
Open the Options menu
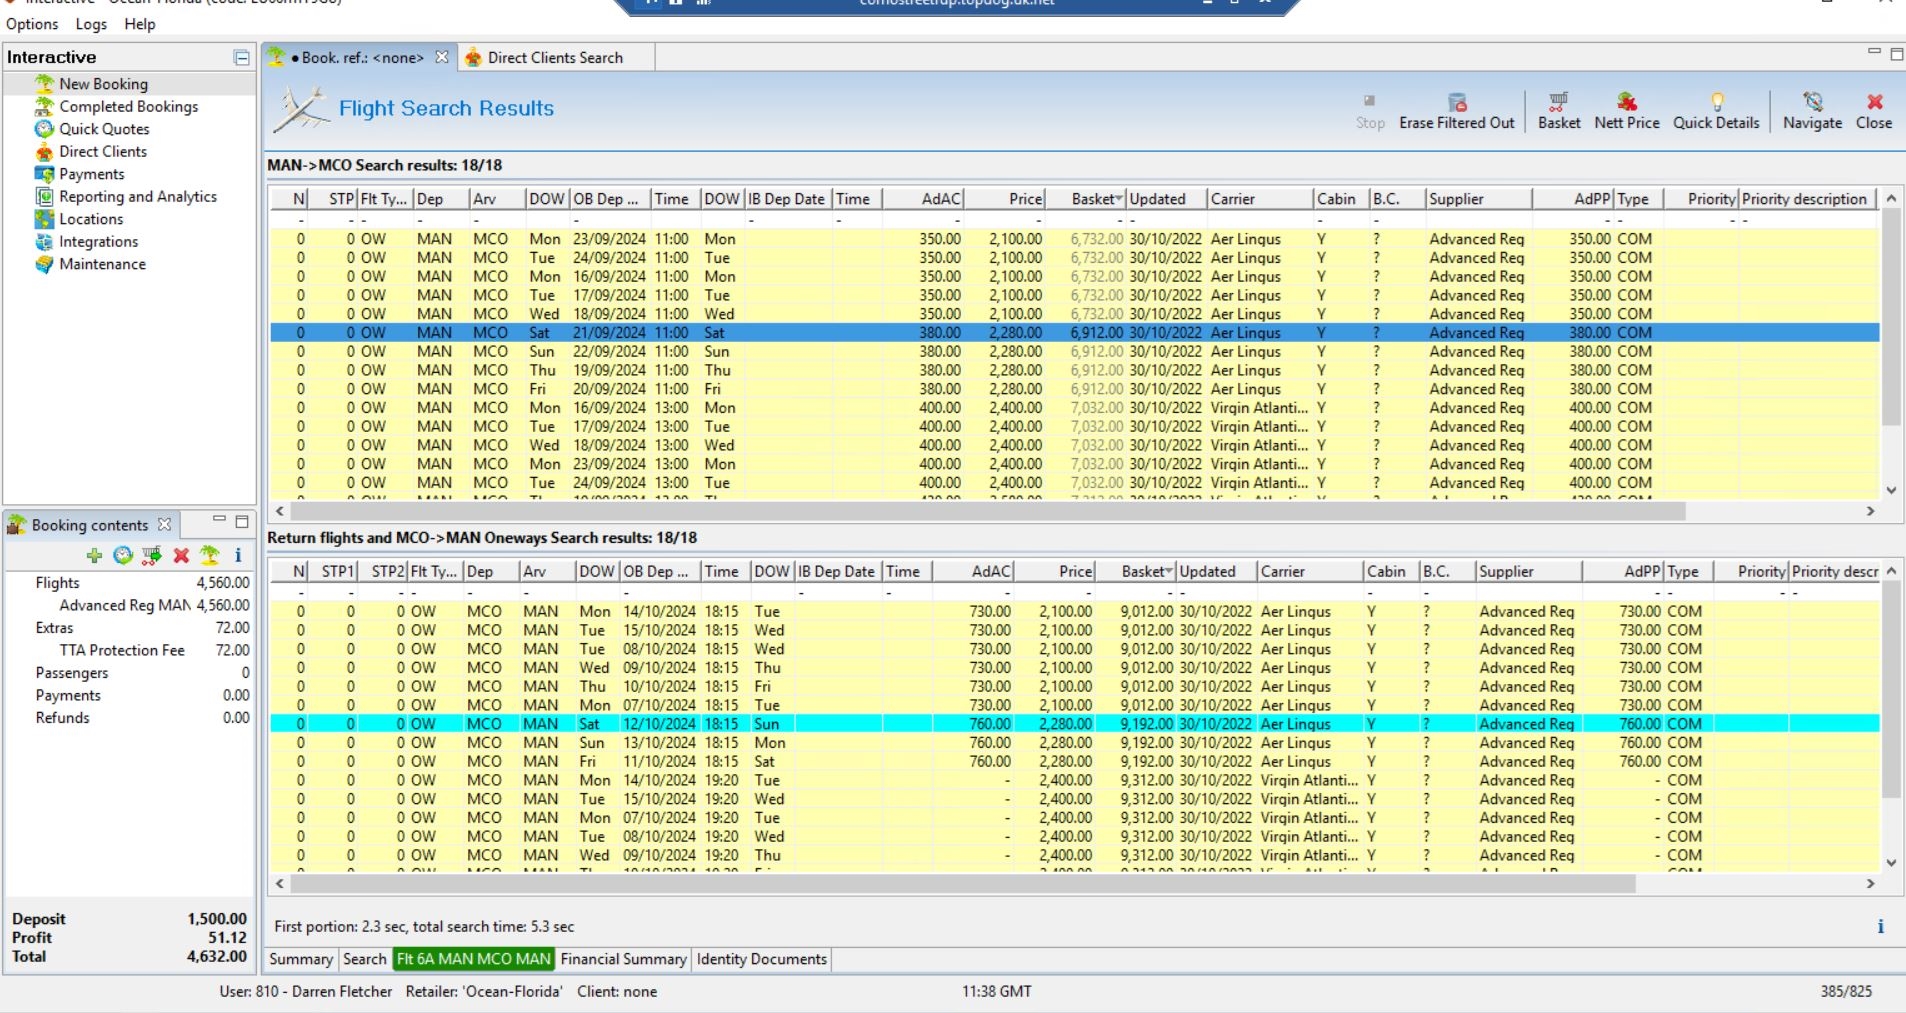(32, 24)
